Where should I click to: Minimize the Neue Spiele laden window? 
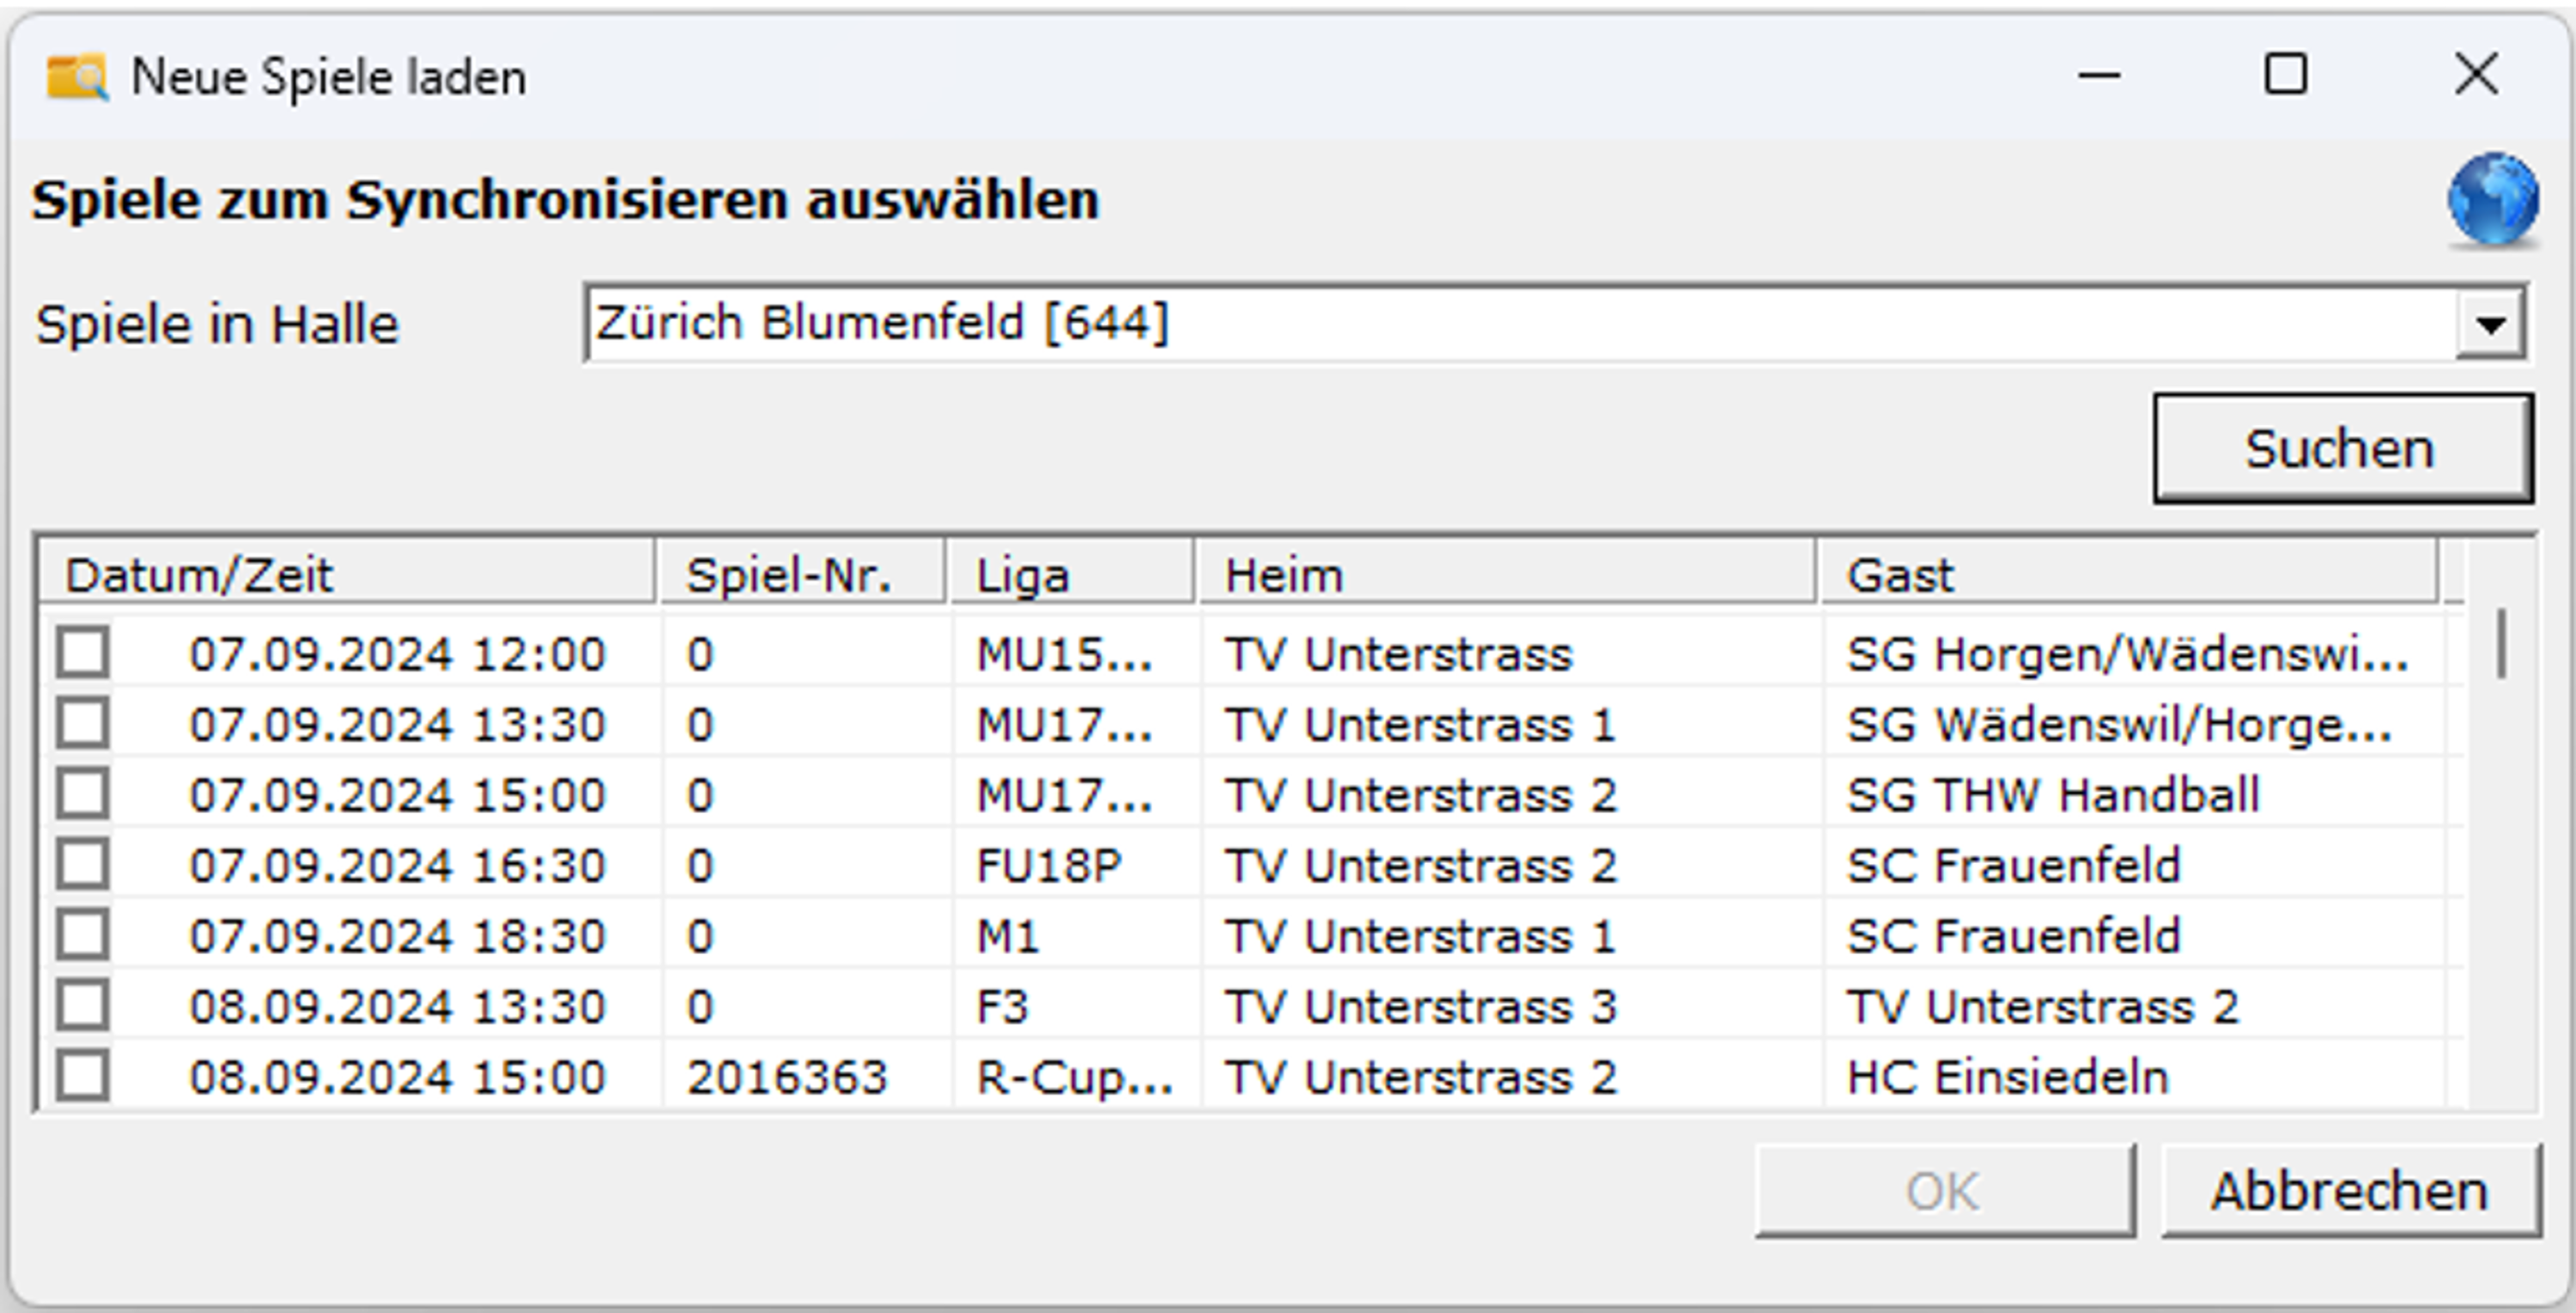point(2099,76)
